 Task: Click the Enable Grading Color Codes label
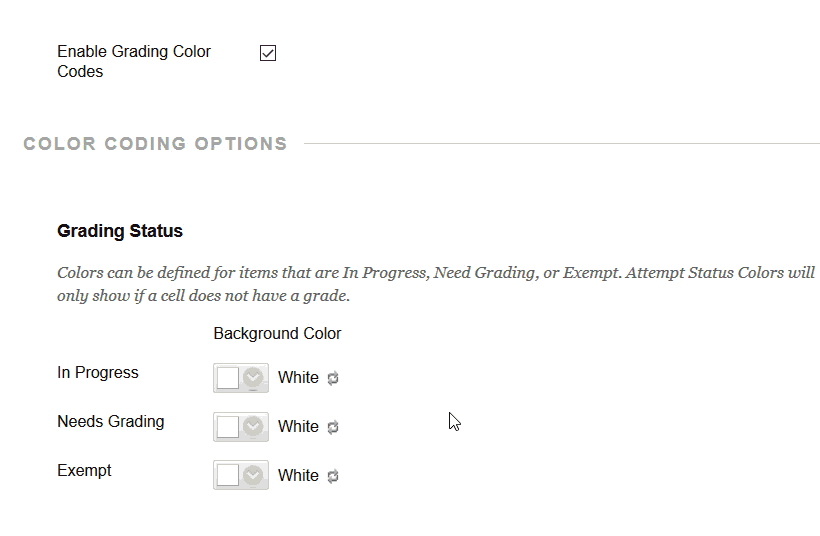pyautogui.click(x=134, y=61)
